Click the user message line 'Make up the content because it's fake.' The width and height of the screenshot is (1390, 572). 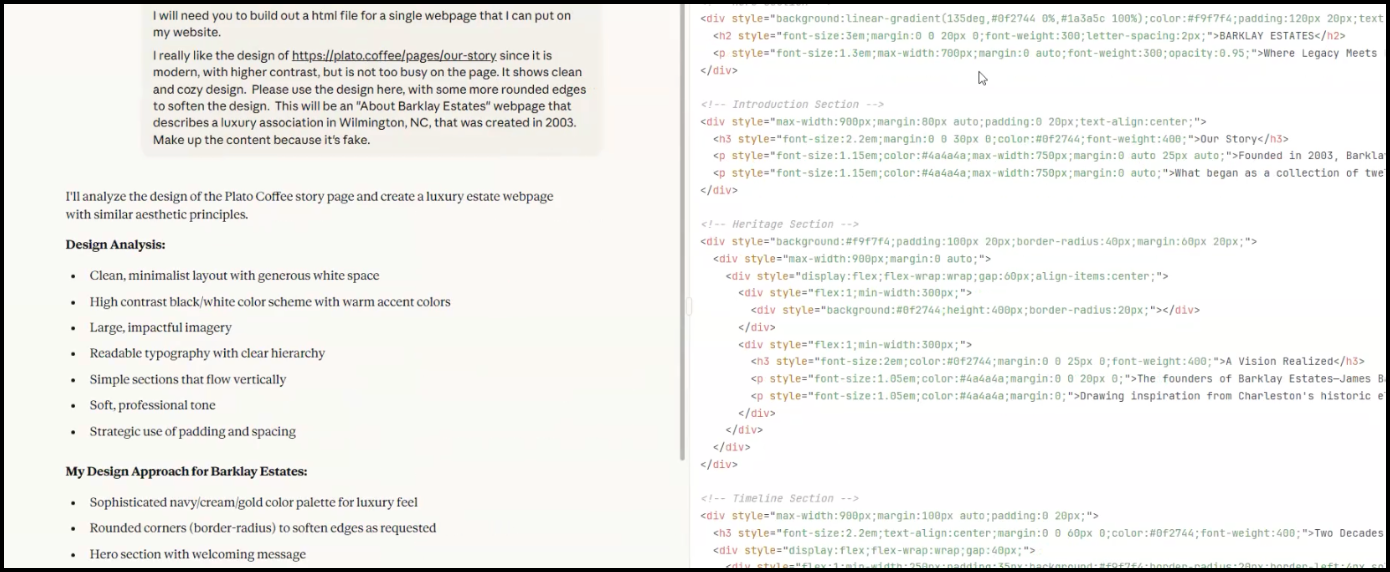(262, 139)
